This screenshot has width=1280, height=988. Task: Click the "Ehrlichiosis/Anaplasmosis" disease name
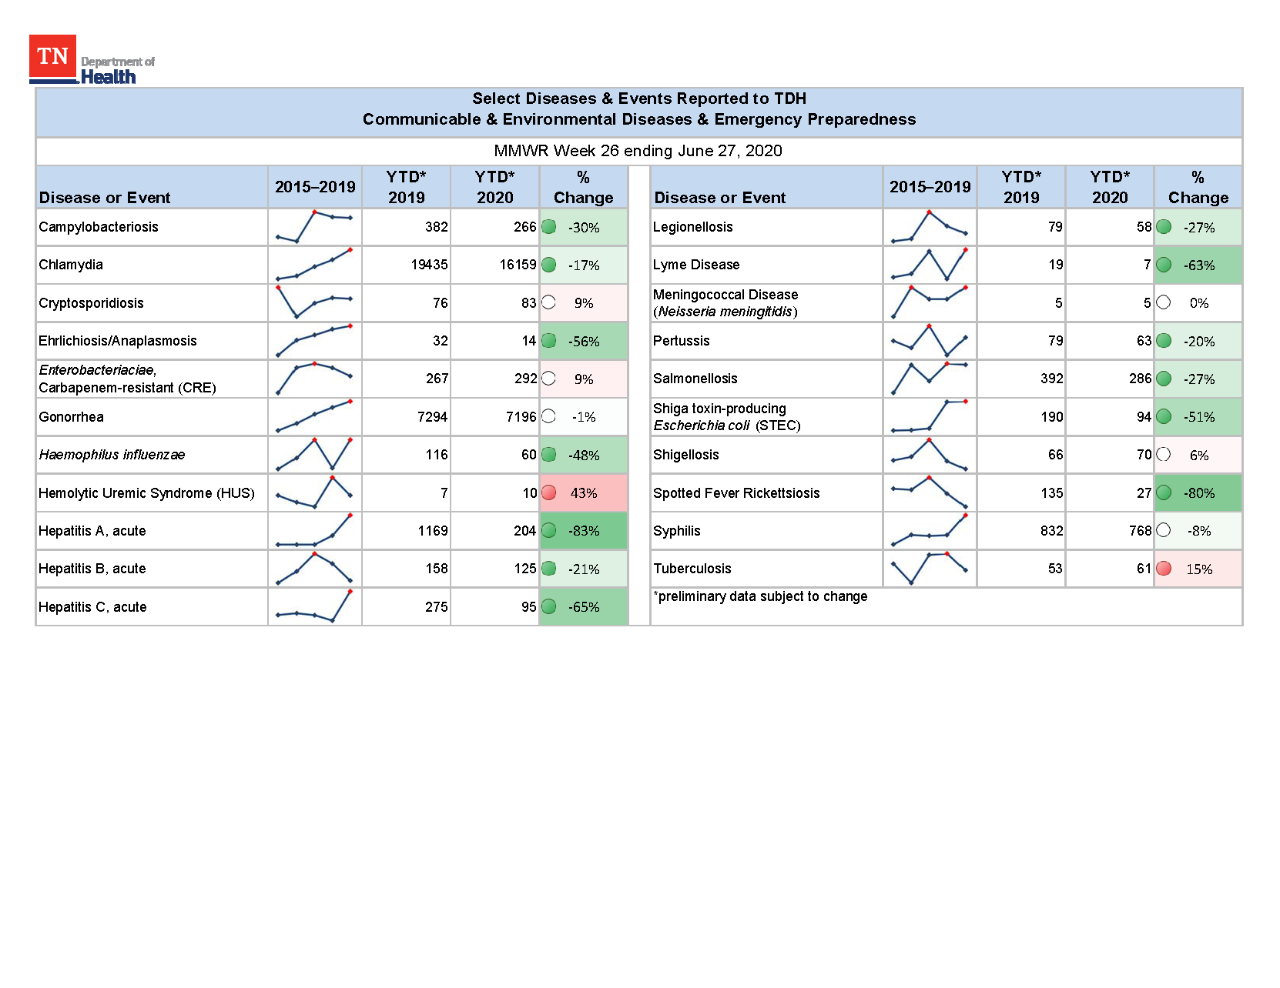coord(118,341)
